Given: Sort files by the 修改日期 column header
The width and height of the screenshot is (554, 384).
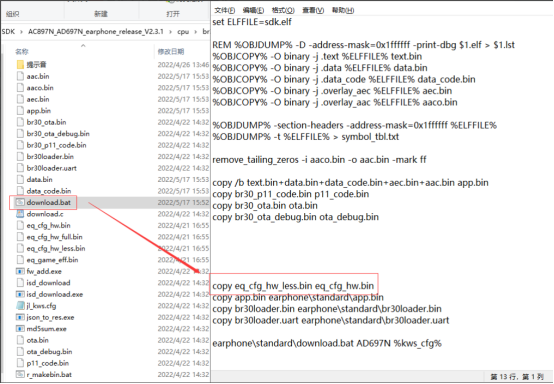Looking at the screenshot, I should point(171,52).
